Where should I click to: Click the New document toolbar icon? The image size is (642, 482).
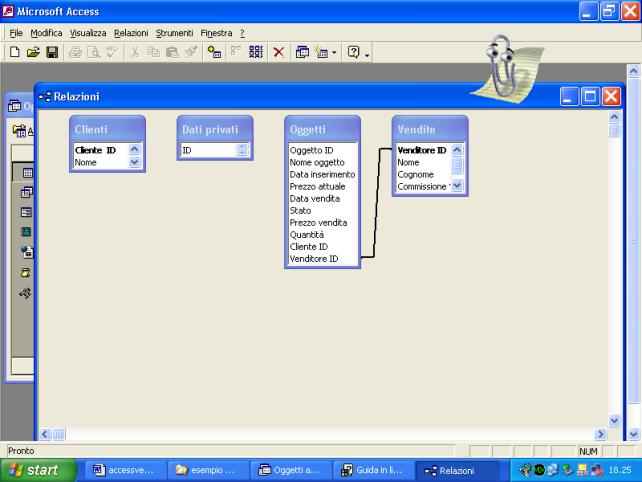15,52
